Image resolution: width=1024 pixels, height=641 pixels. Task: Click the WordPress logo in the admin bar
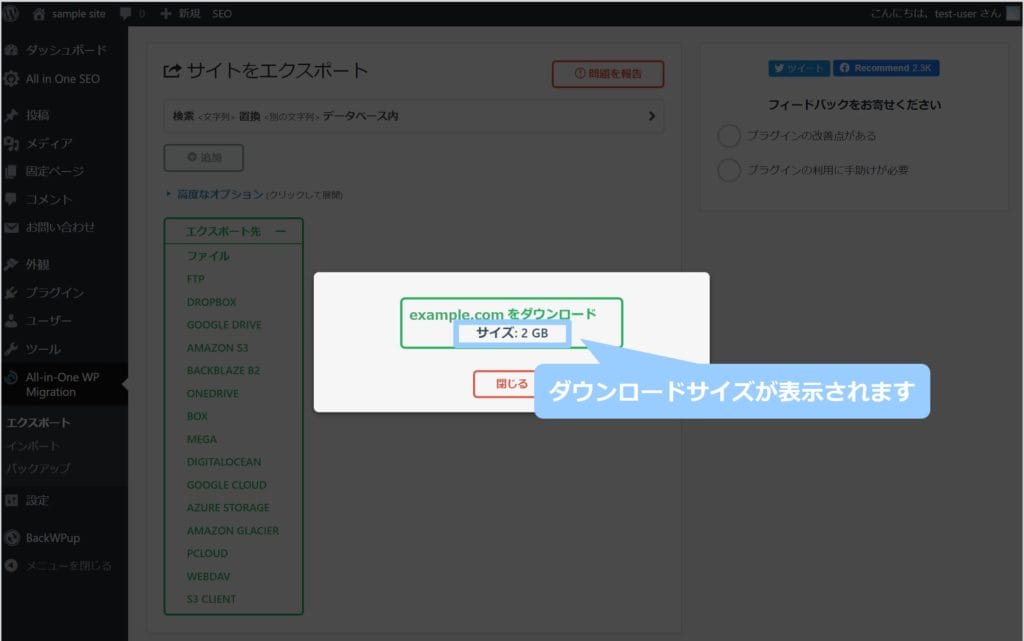(10, 13)
